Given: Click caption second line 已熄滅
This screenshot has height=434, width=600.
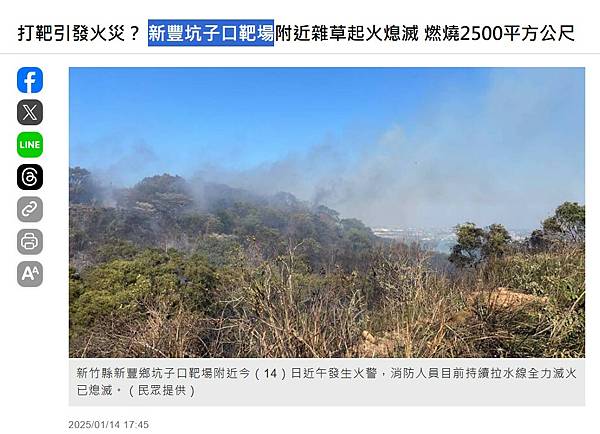Looking at the screenshot, I should point(94,390).
